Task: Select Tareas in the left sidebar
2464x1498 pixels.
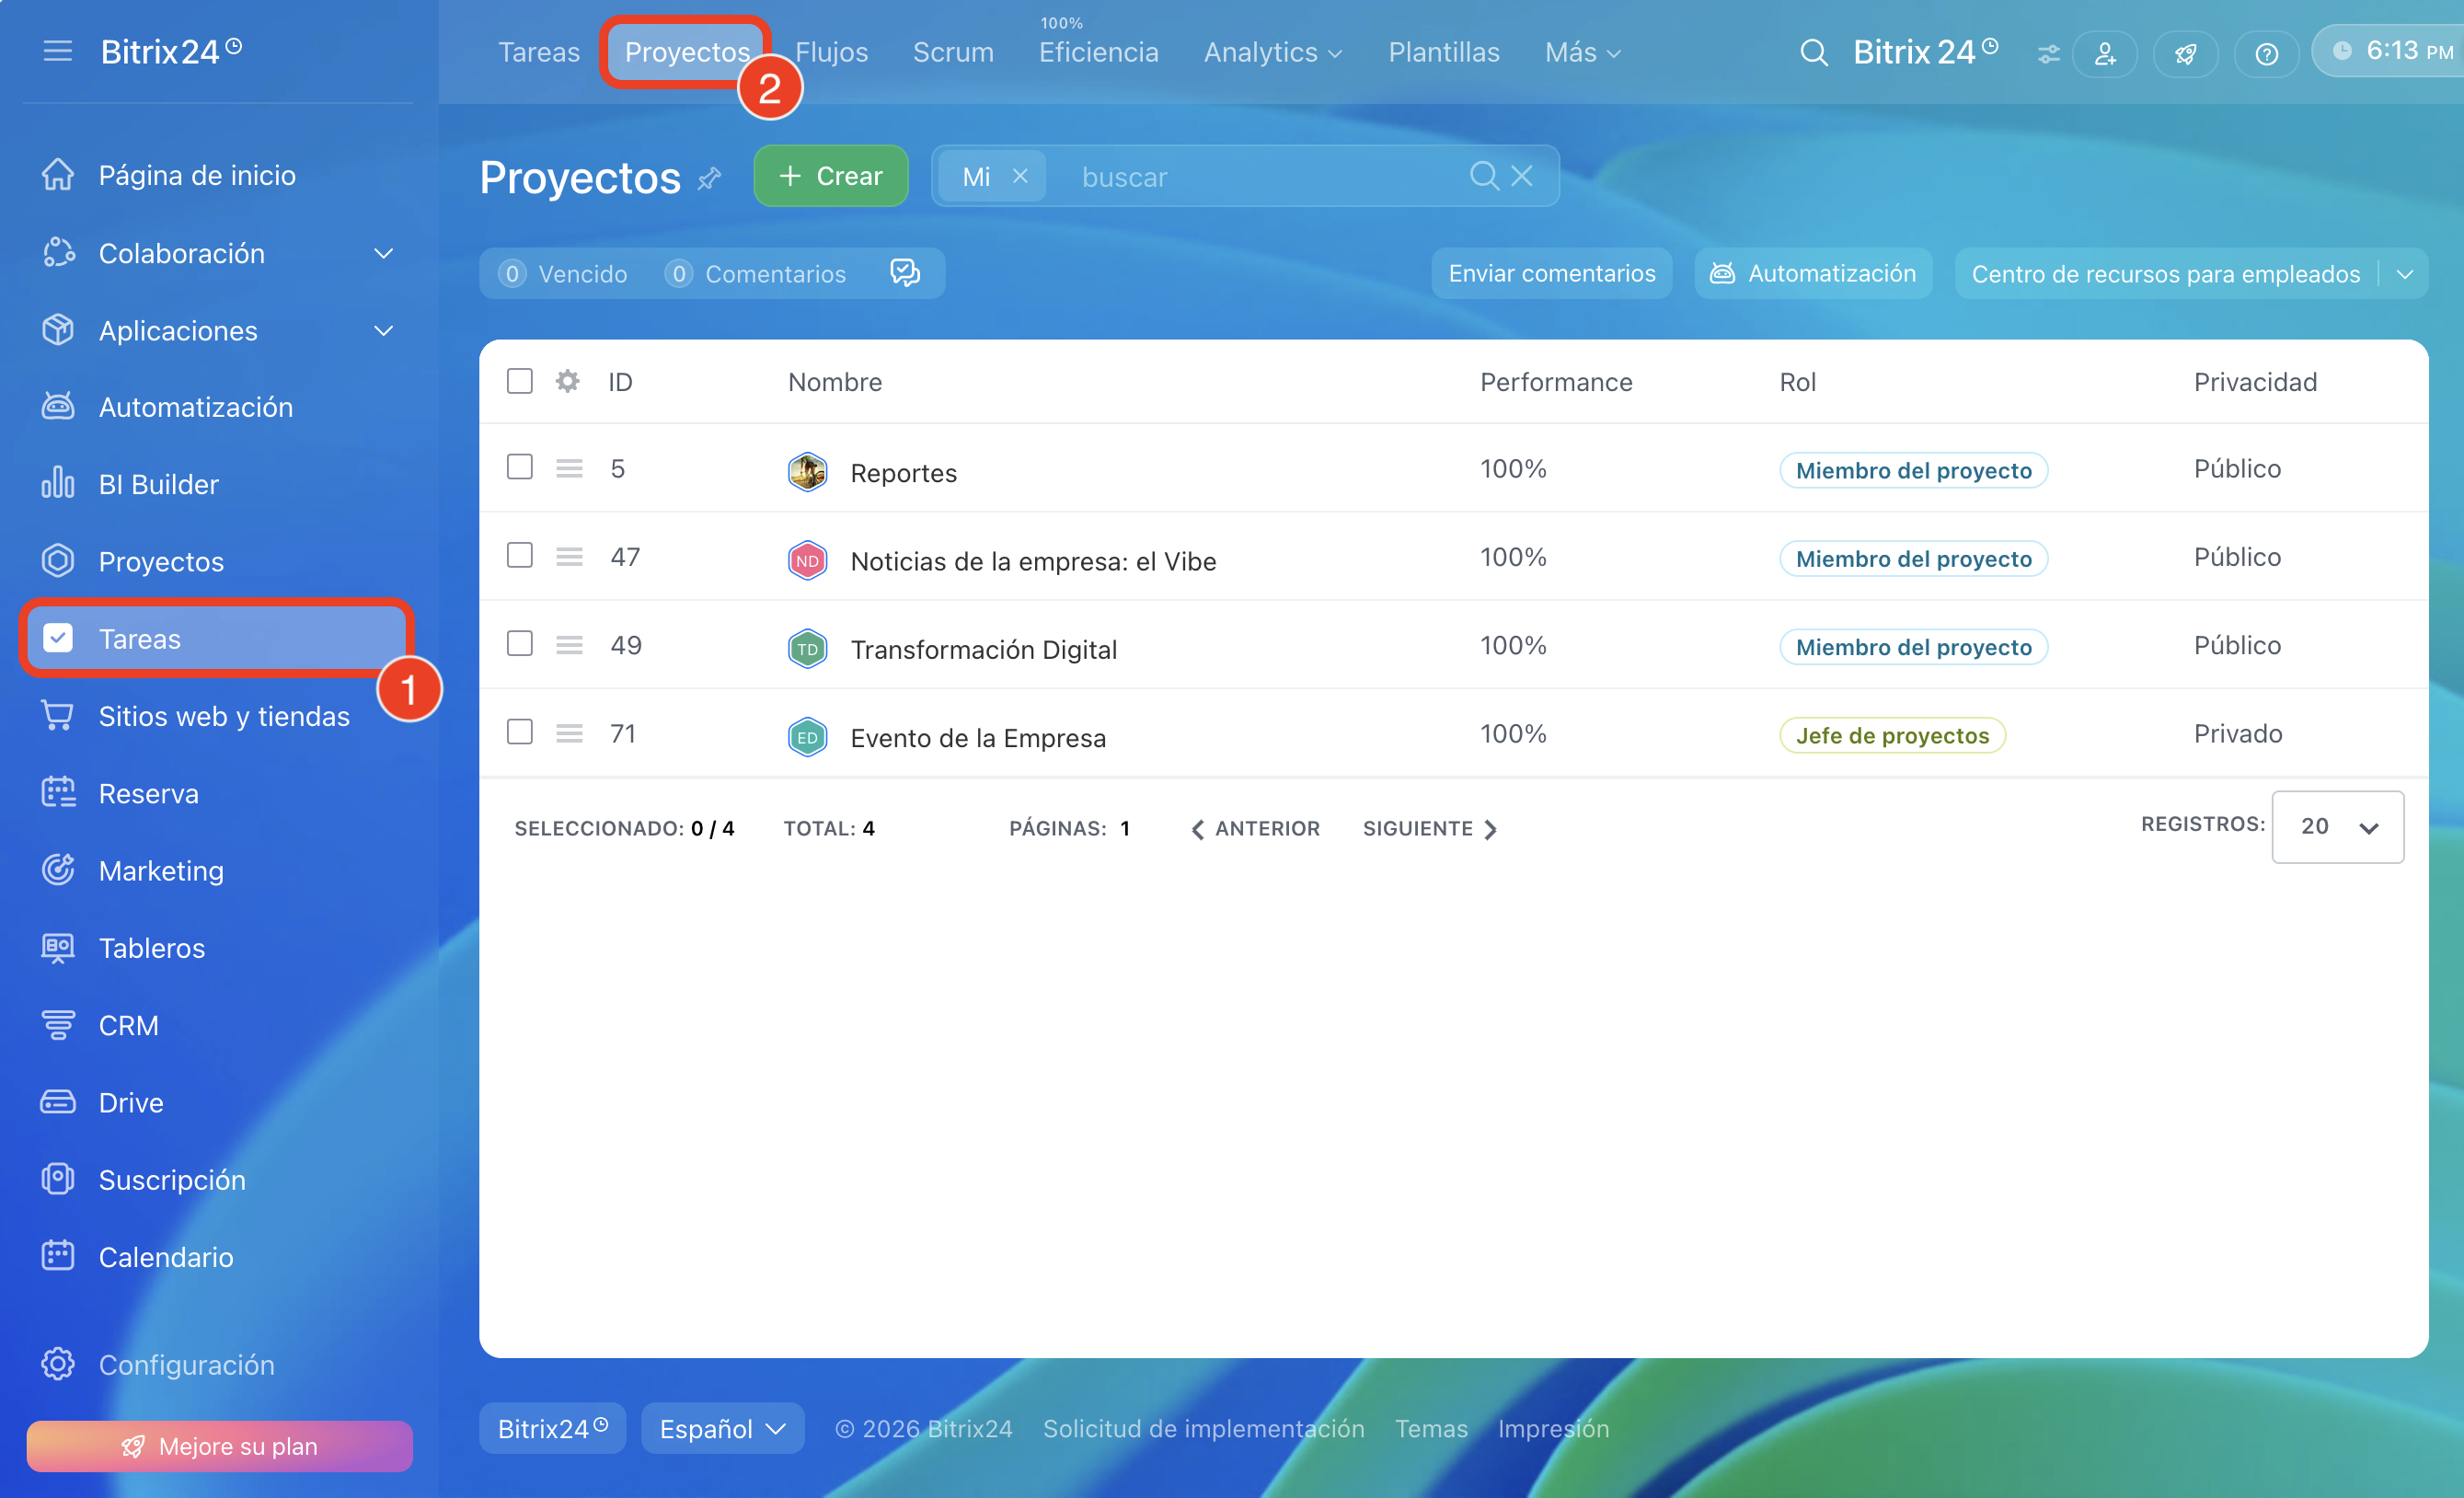Action: [217, 638]
